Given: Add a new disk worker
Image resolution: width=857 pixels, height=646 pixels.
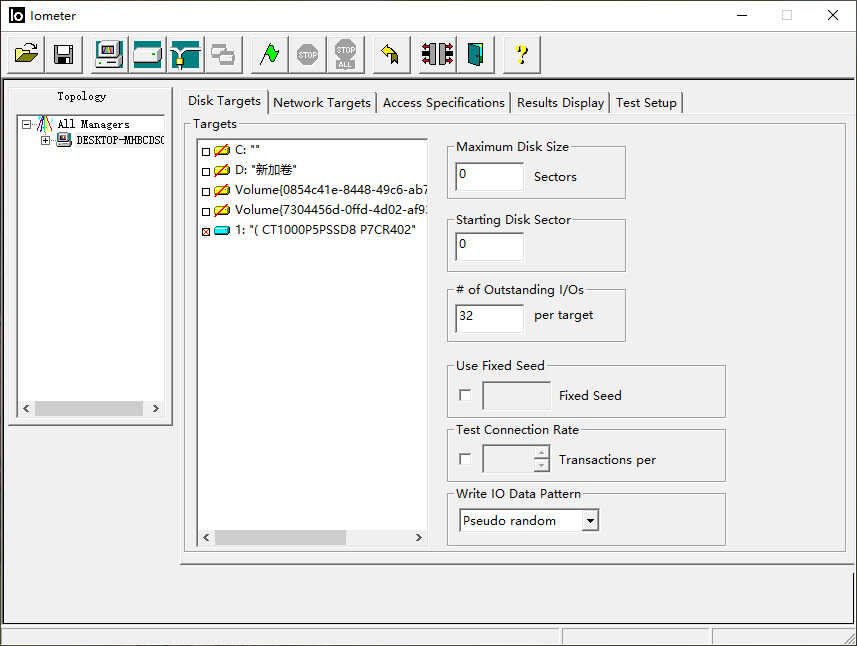Looking at the screenshot, I should click(147, 54).
